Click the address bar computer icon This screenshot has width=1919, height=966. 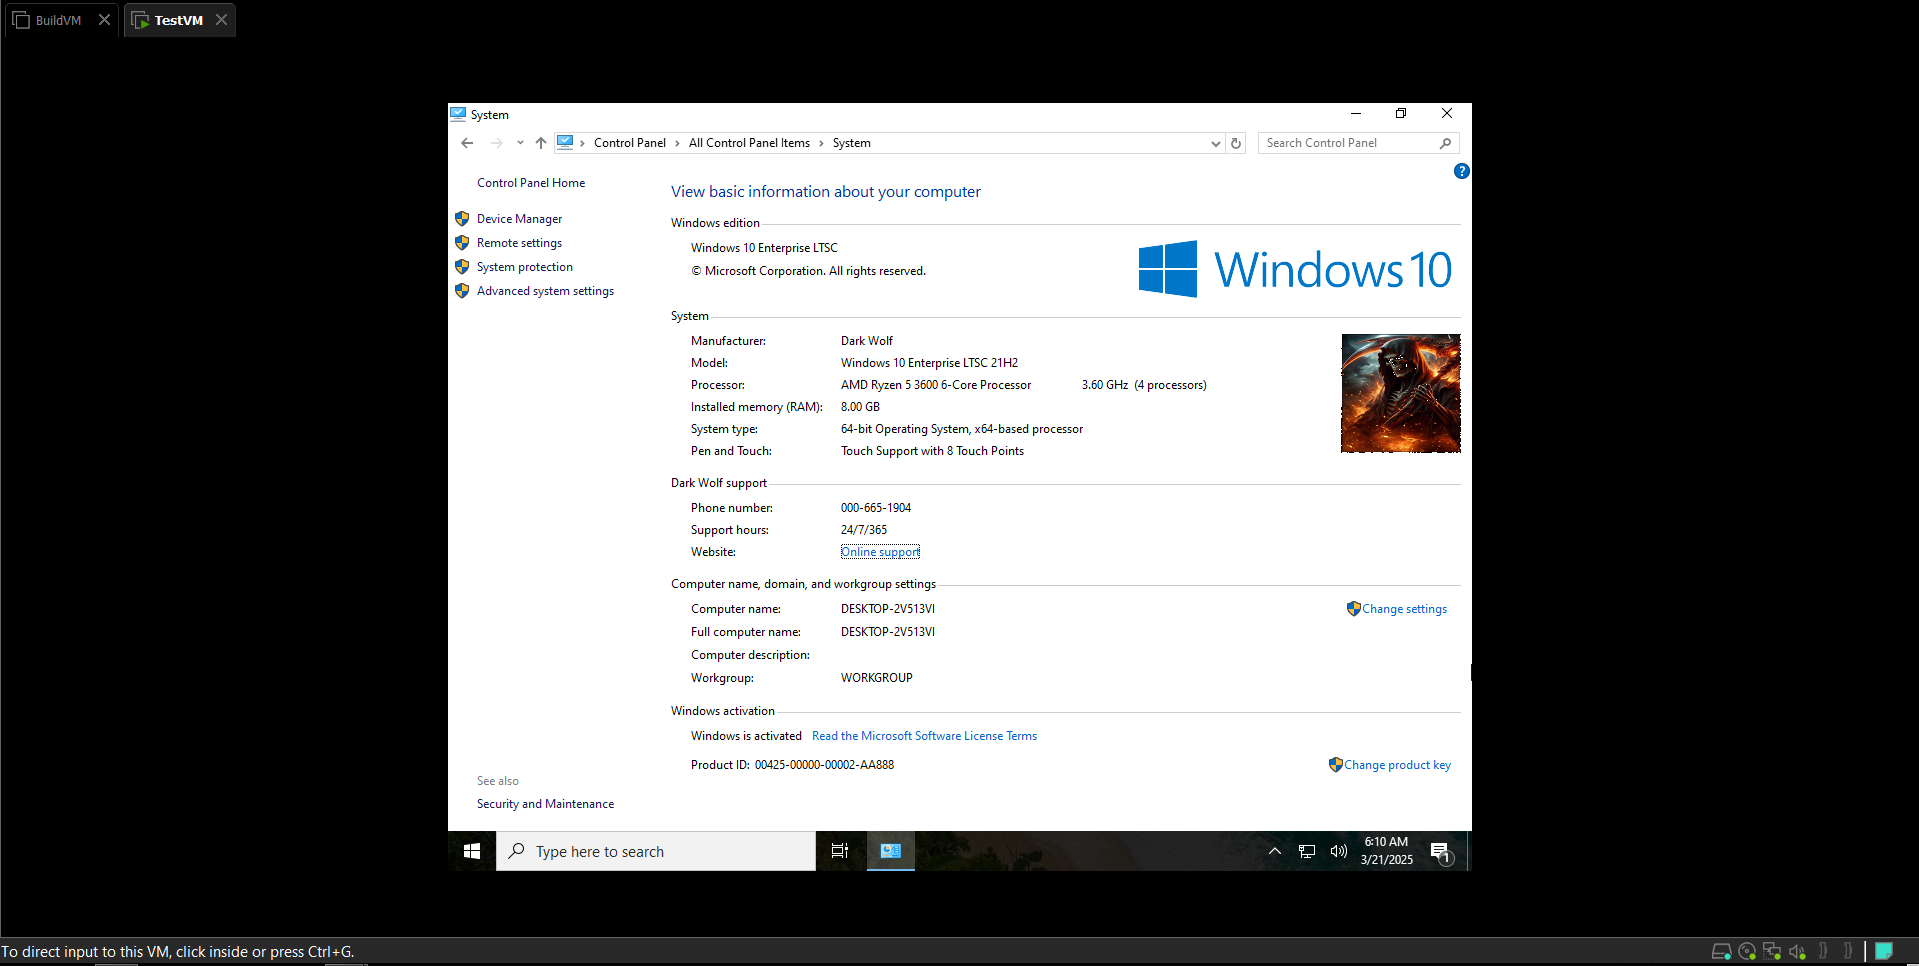pyautogui.click(x=565, y=142)
